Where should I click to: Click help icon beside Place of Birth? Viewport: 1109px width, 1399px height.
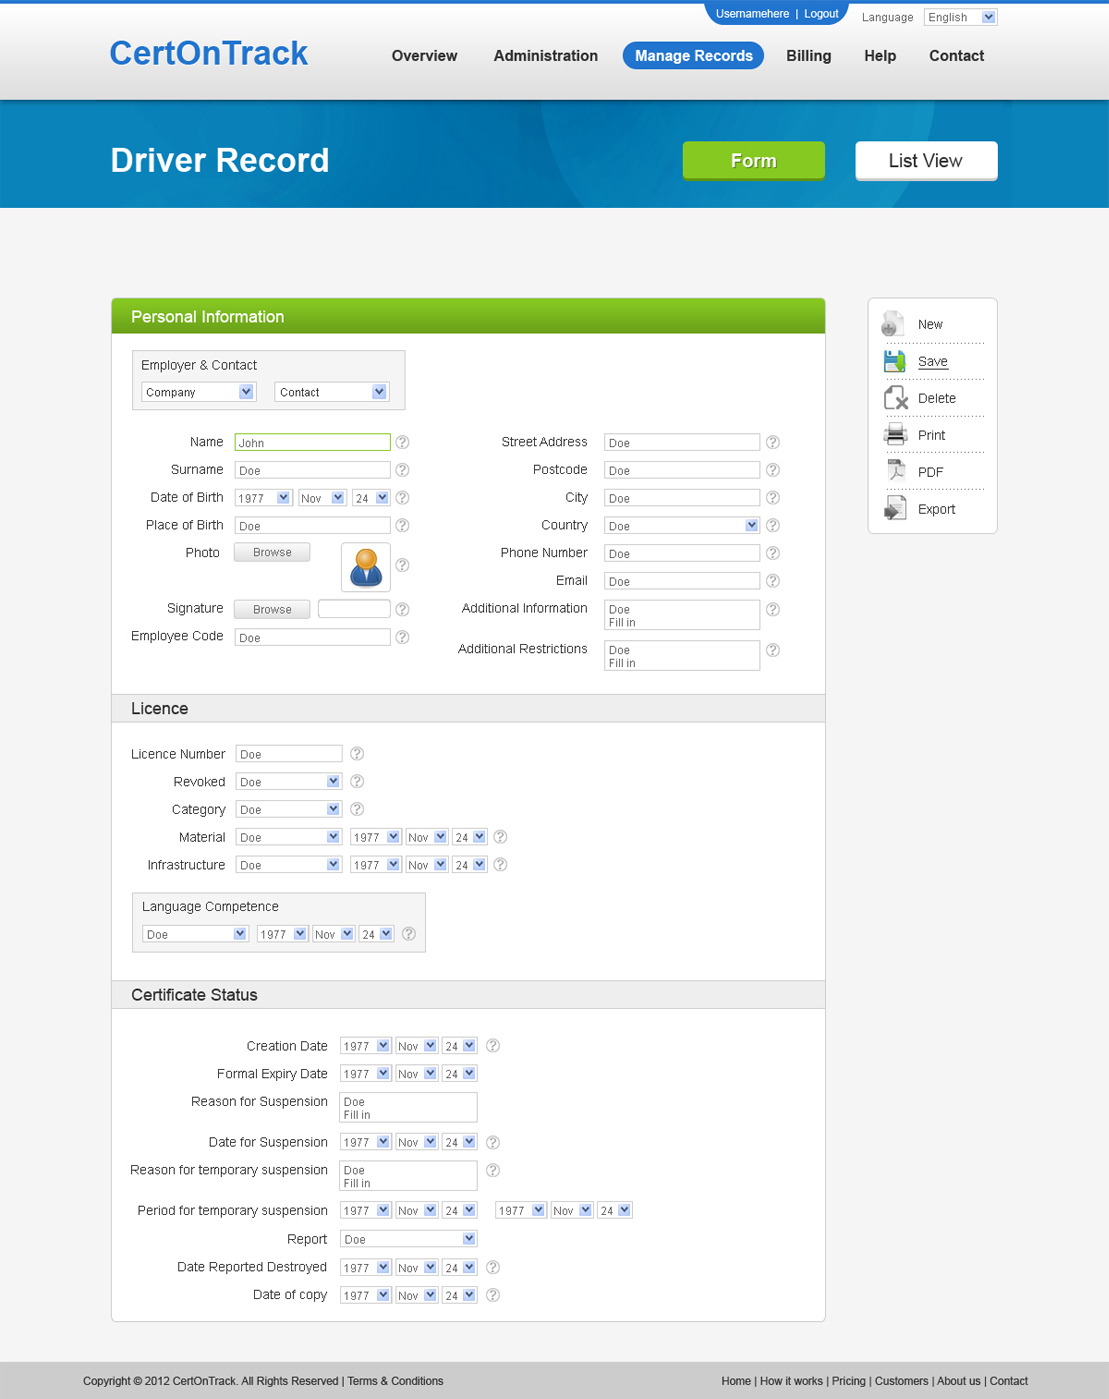[402, 525]
